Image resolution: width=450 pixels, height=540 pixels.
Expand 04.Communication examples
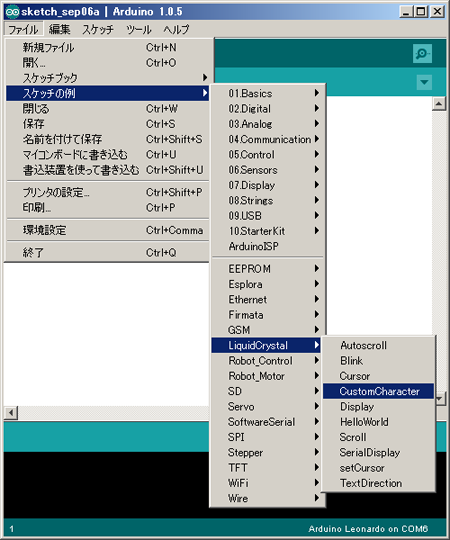point(267,139)
